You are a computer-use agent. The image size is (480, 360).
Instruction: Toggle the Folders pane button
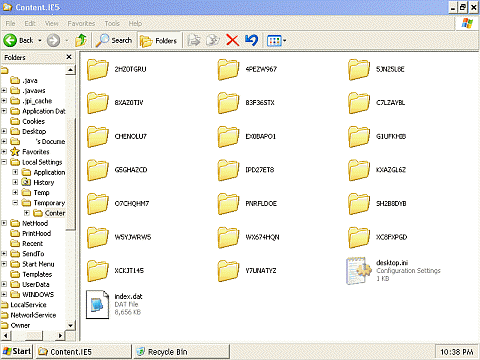(x=159, y=41)
